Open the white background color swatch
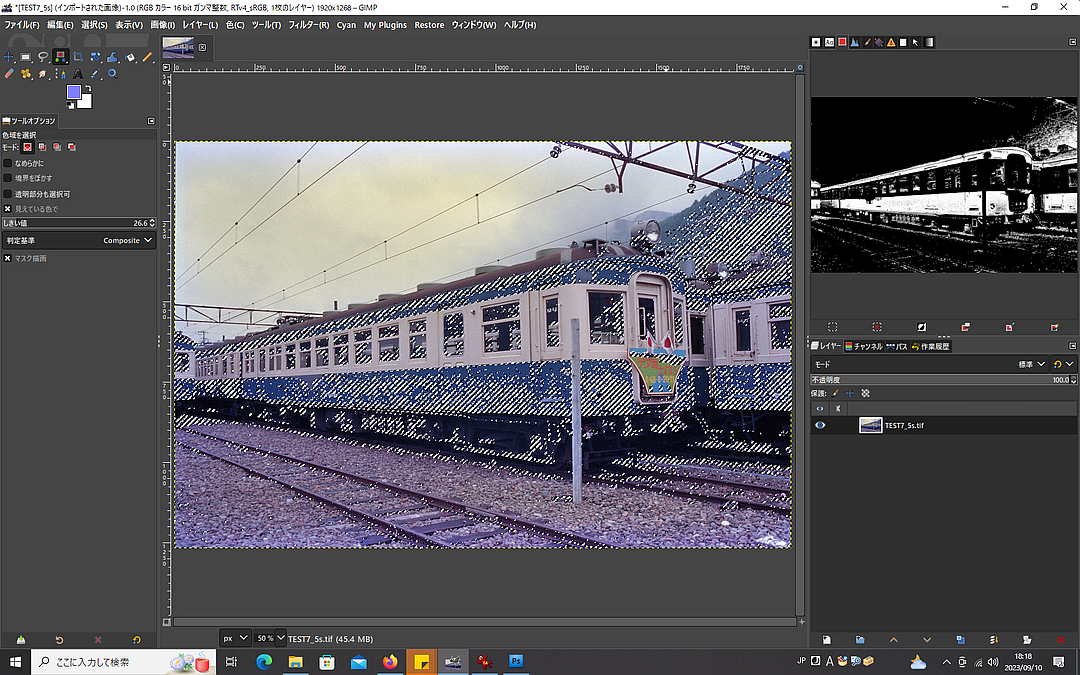Viewport: 1080px width, 675px height. tap(86, 103)
